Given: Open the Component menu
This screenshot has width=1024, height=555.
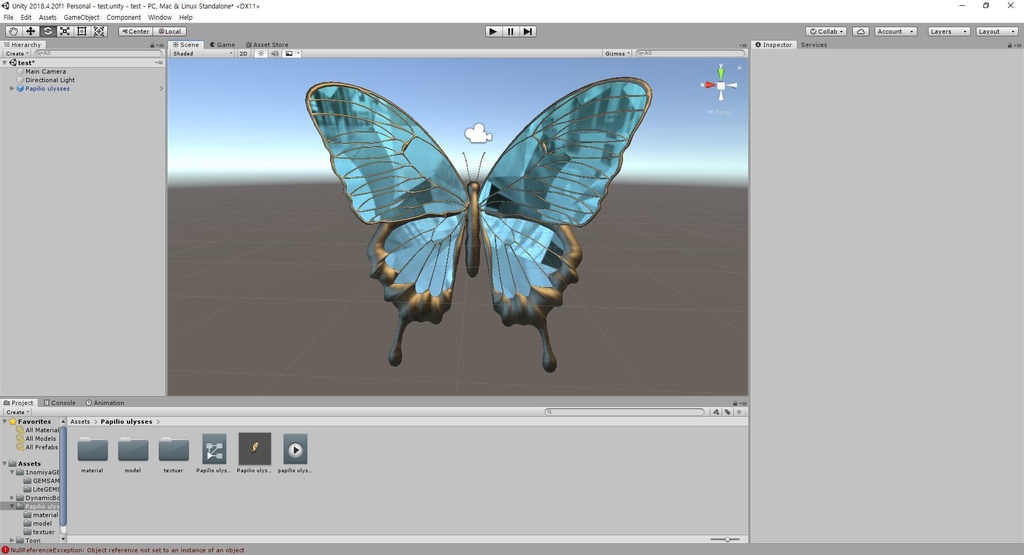Looking at the screenshot, I should point(123,18).
